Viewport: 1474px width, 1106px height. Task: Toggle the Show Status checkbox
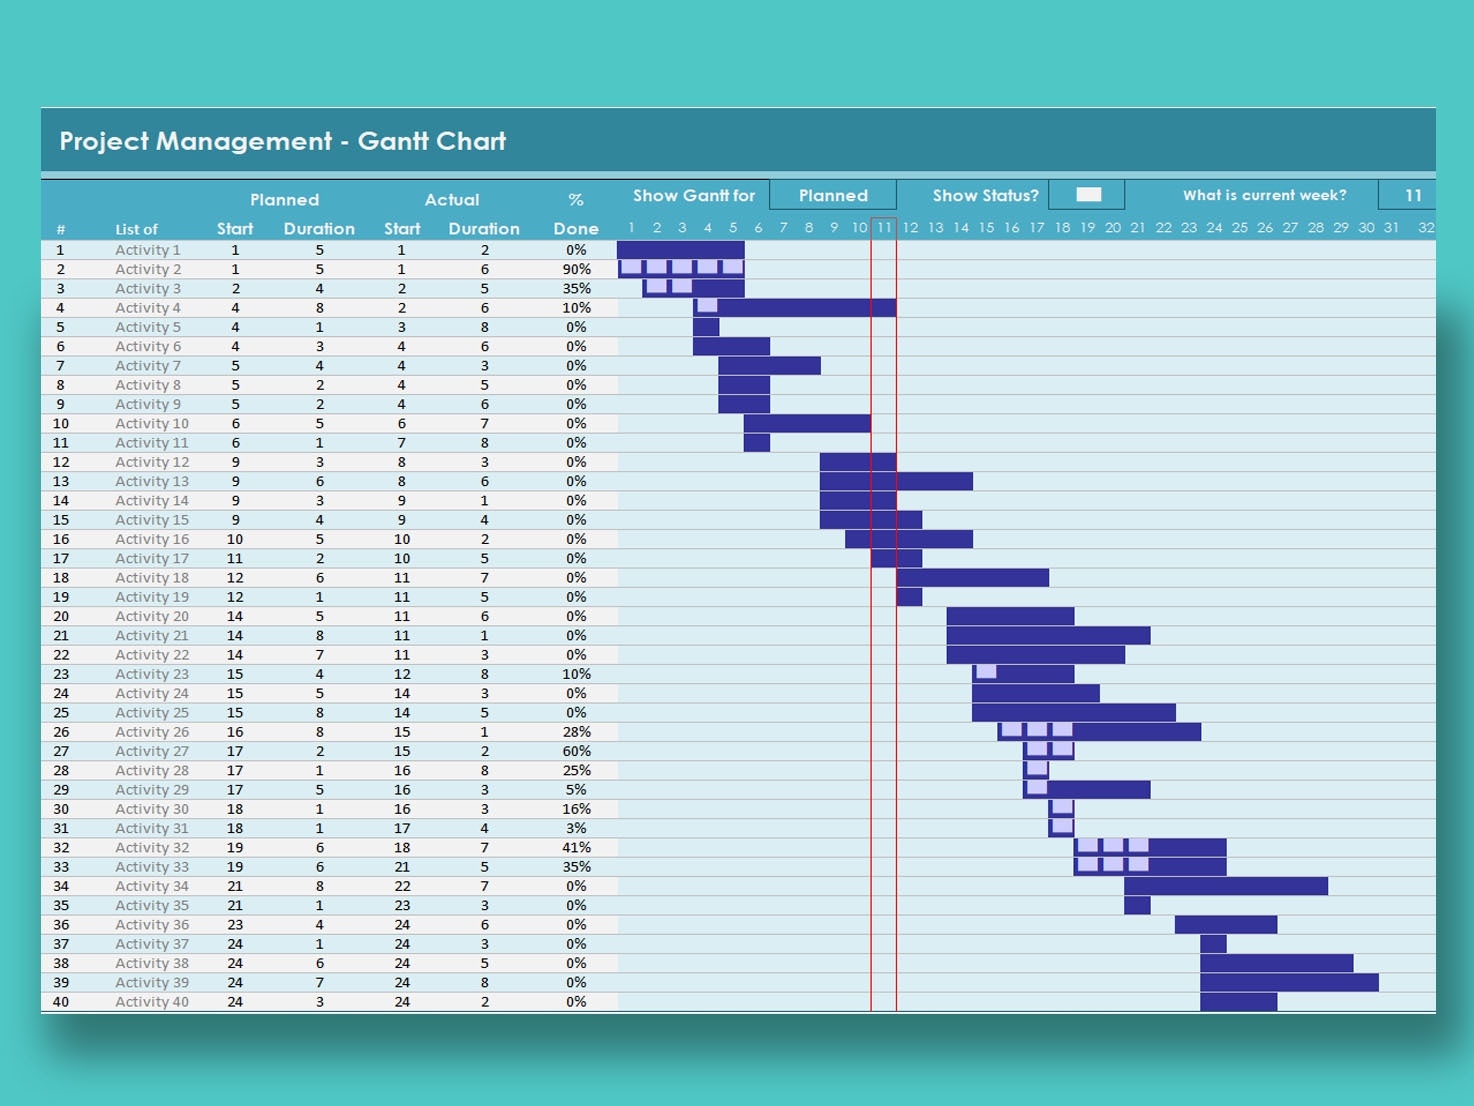coord(1086,194)
